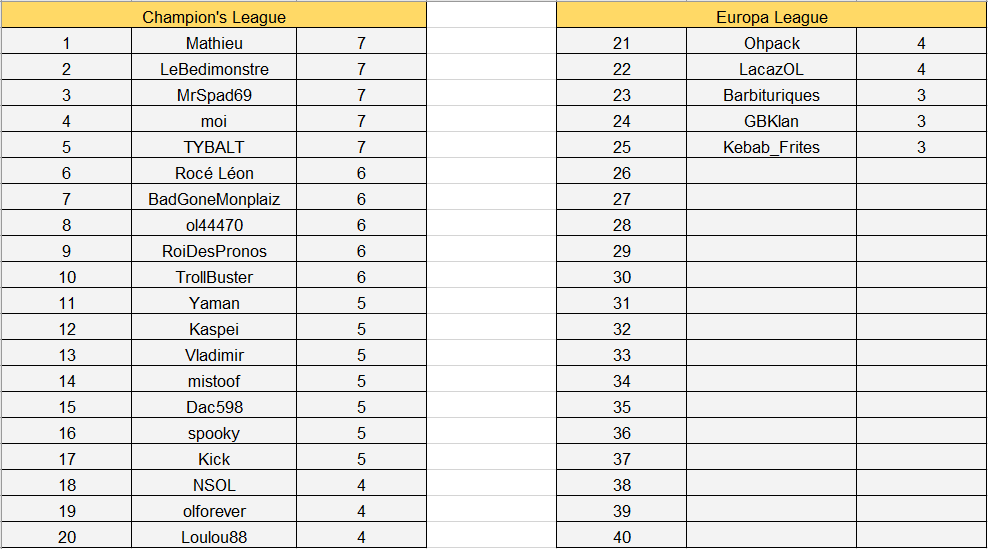Screen dimensions: 988x549
Task: Select the Loulou88 cell
Action: coord(214,537)
